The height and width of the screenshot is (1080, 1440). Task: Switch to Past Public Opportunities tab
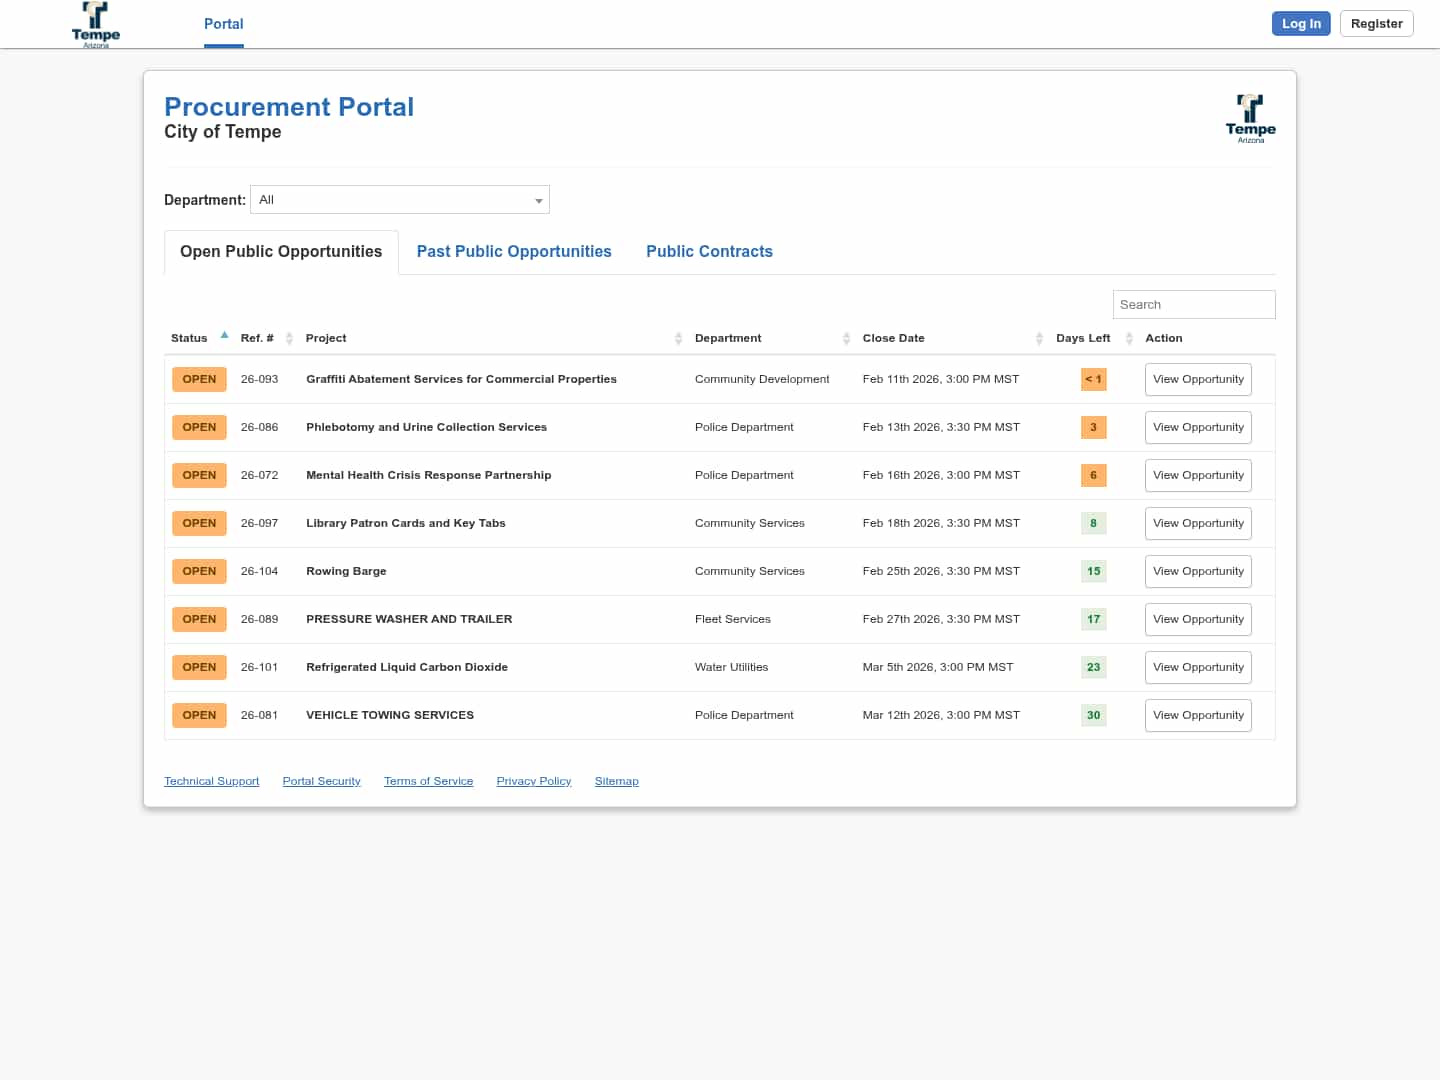tap(514, 252)
